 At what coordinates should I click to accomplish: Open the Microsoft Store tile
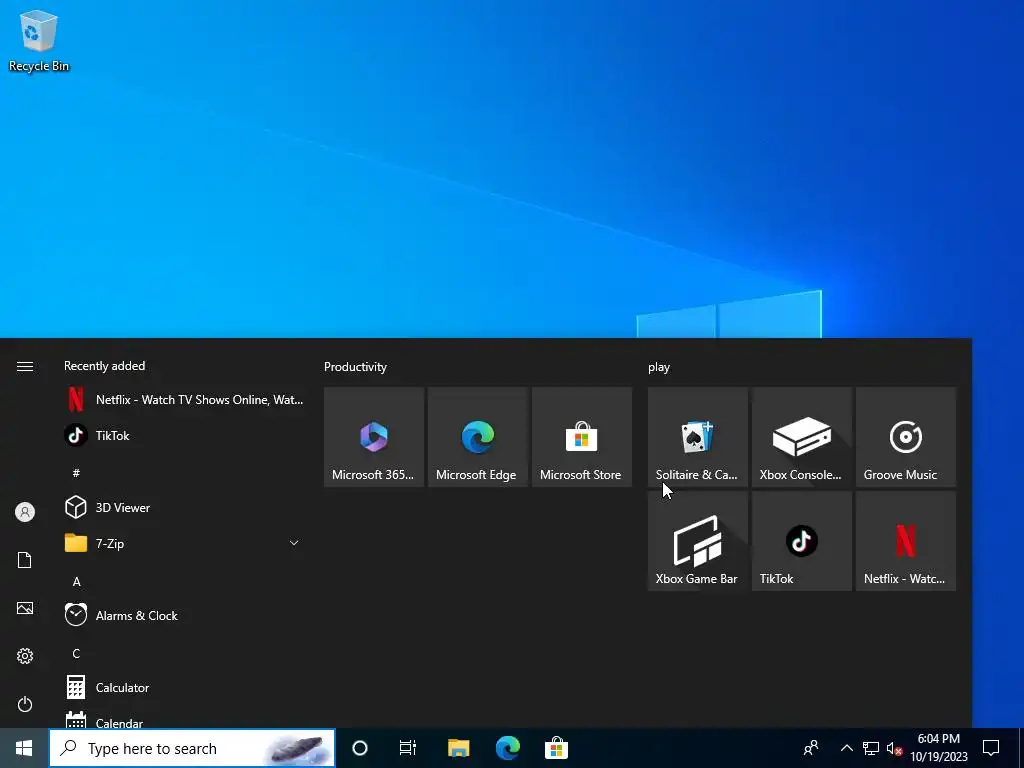click(x=582, y=437)
